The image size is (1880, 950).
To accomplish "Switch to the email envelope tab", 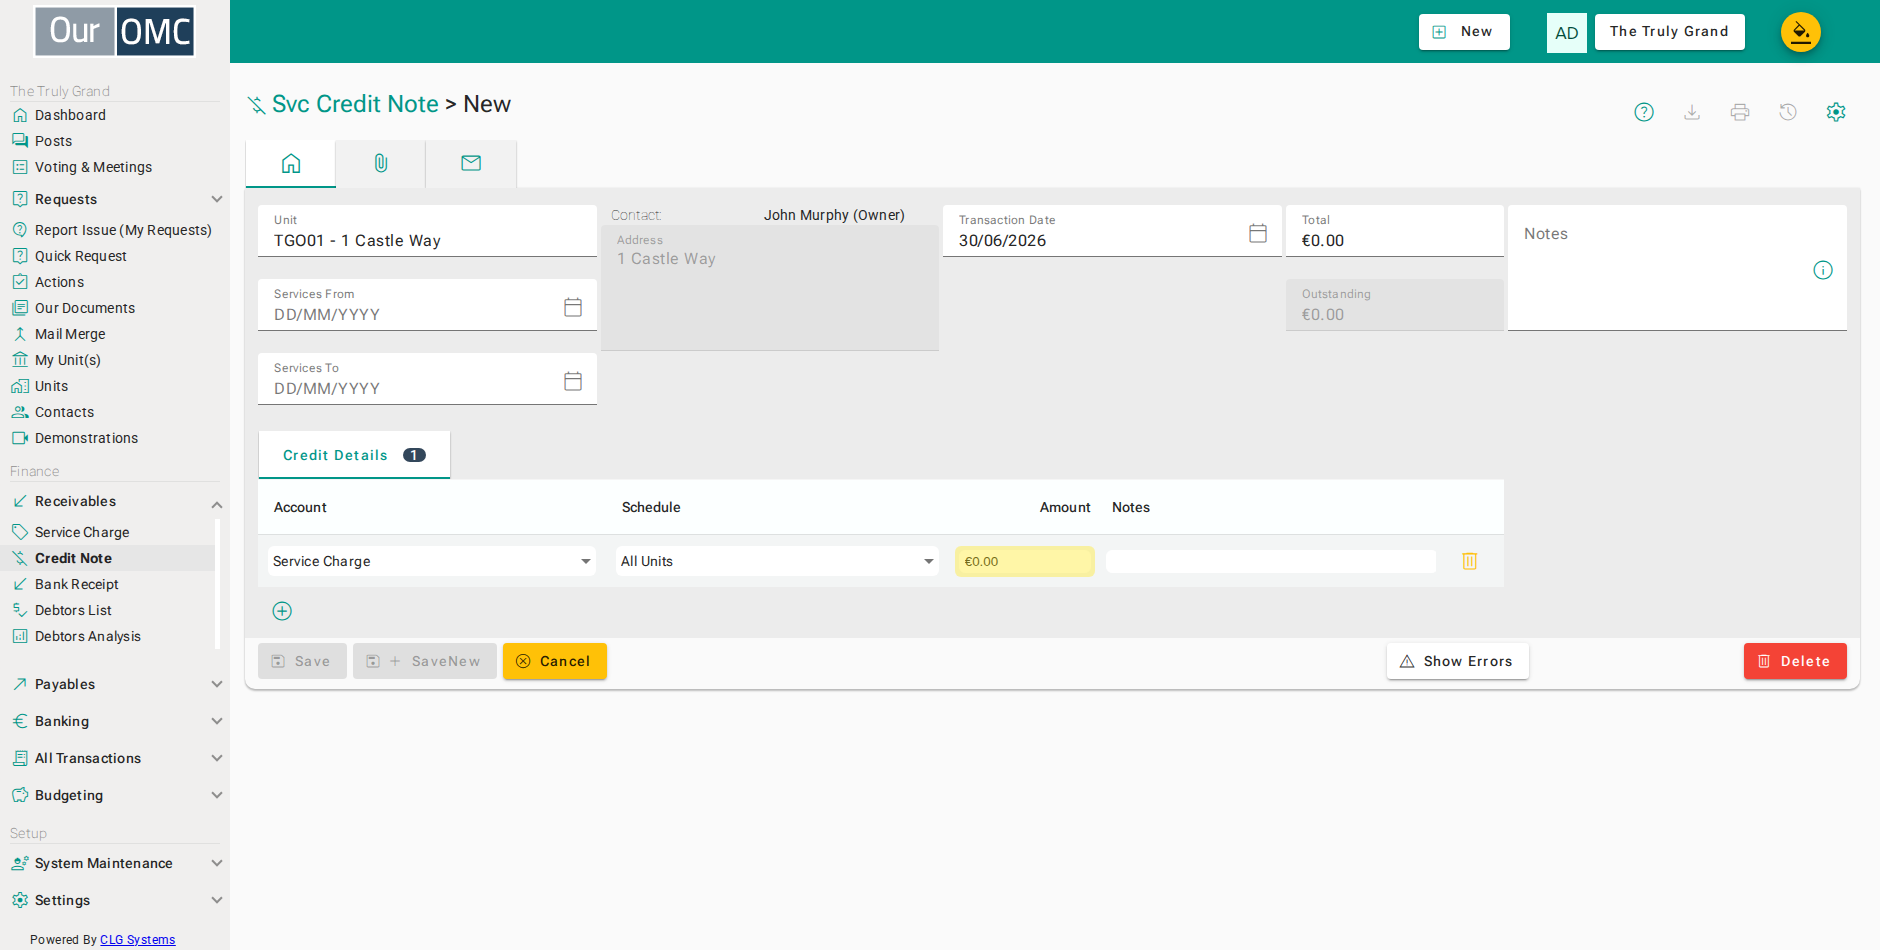I will 471,163.
